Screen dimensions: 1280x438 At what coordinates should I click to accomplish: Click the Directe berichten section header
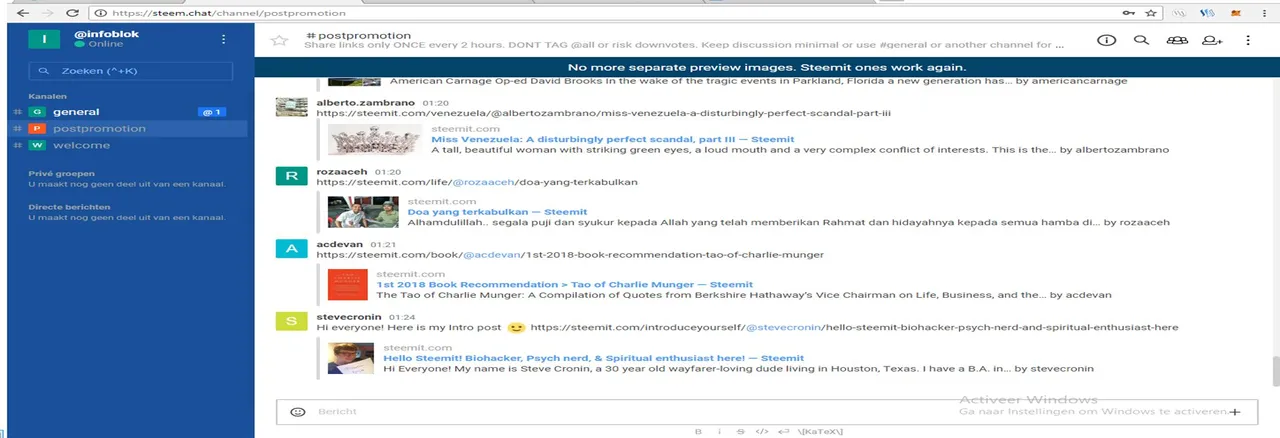pos(69,207)
